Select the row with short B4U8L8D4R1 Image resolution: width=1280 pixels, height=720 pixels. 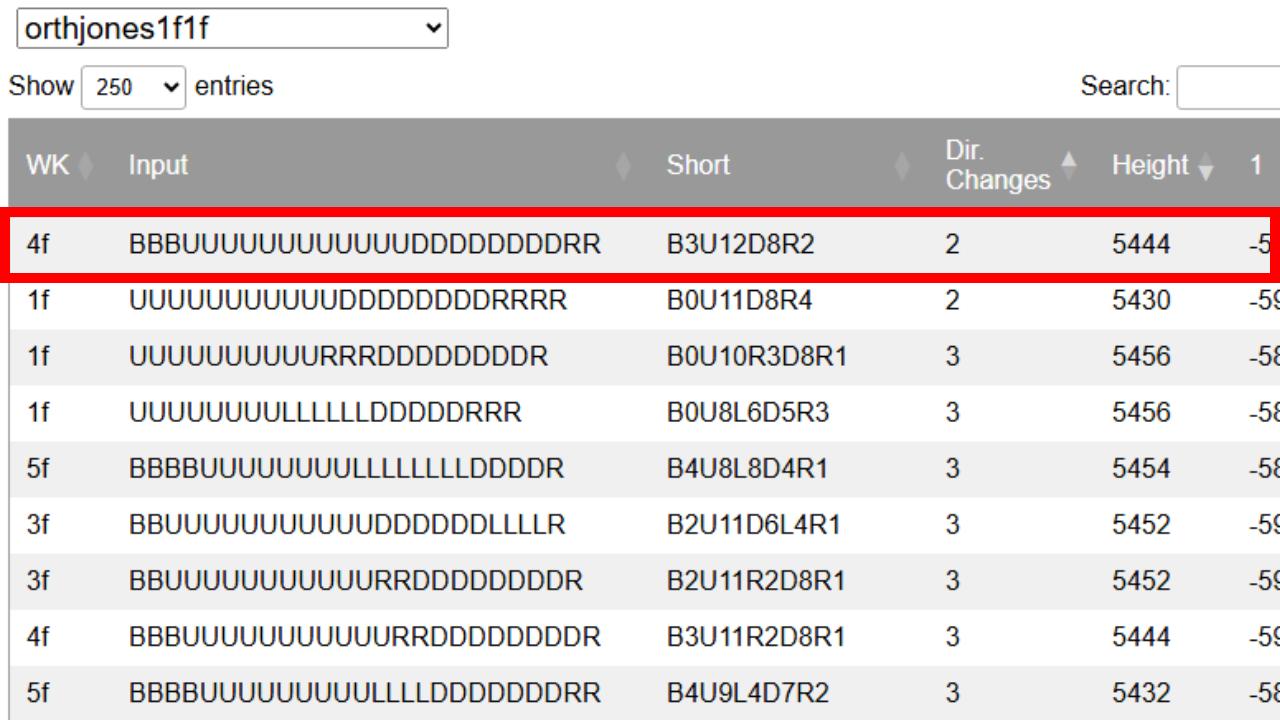(x=747, y=468)
